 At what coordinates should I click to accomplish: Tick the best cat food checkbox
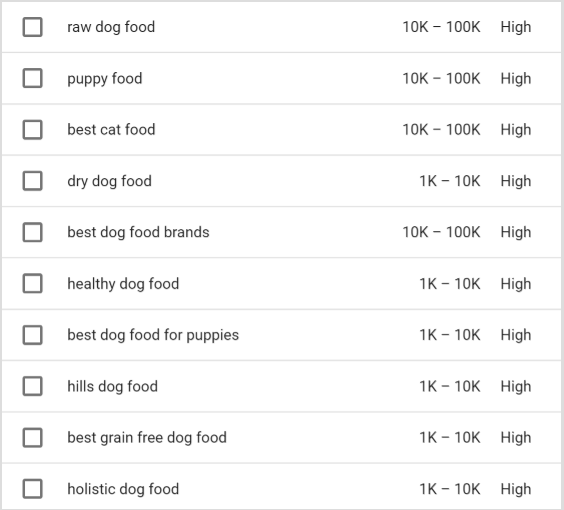point(33,129)
